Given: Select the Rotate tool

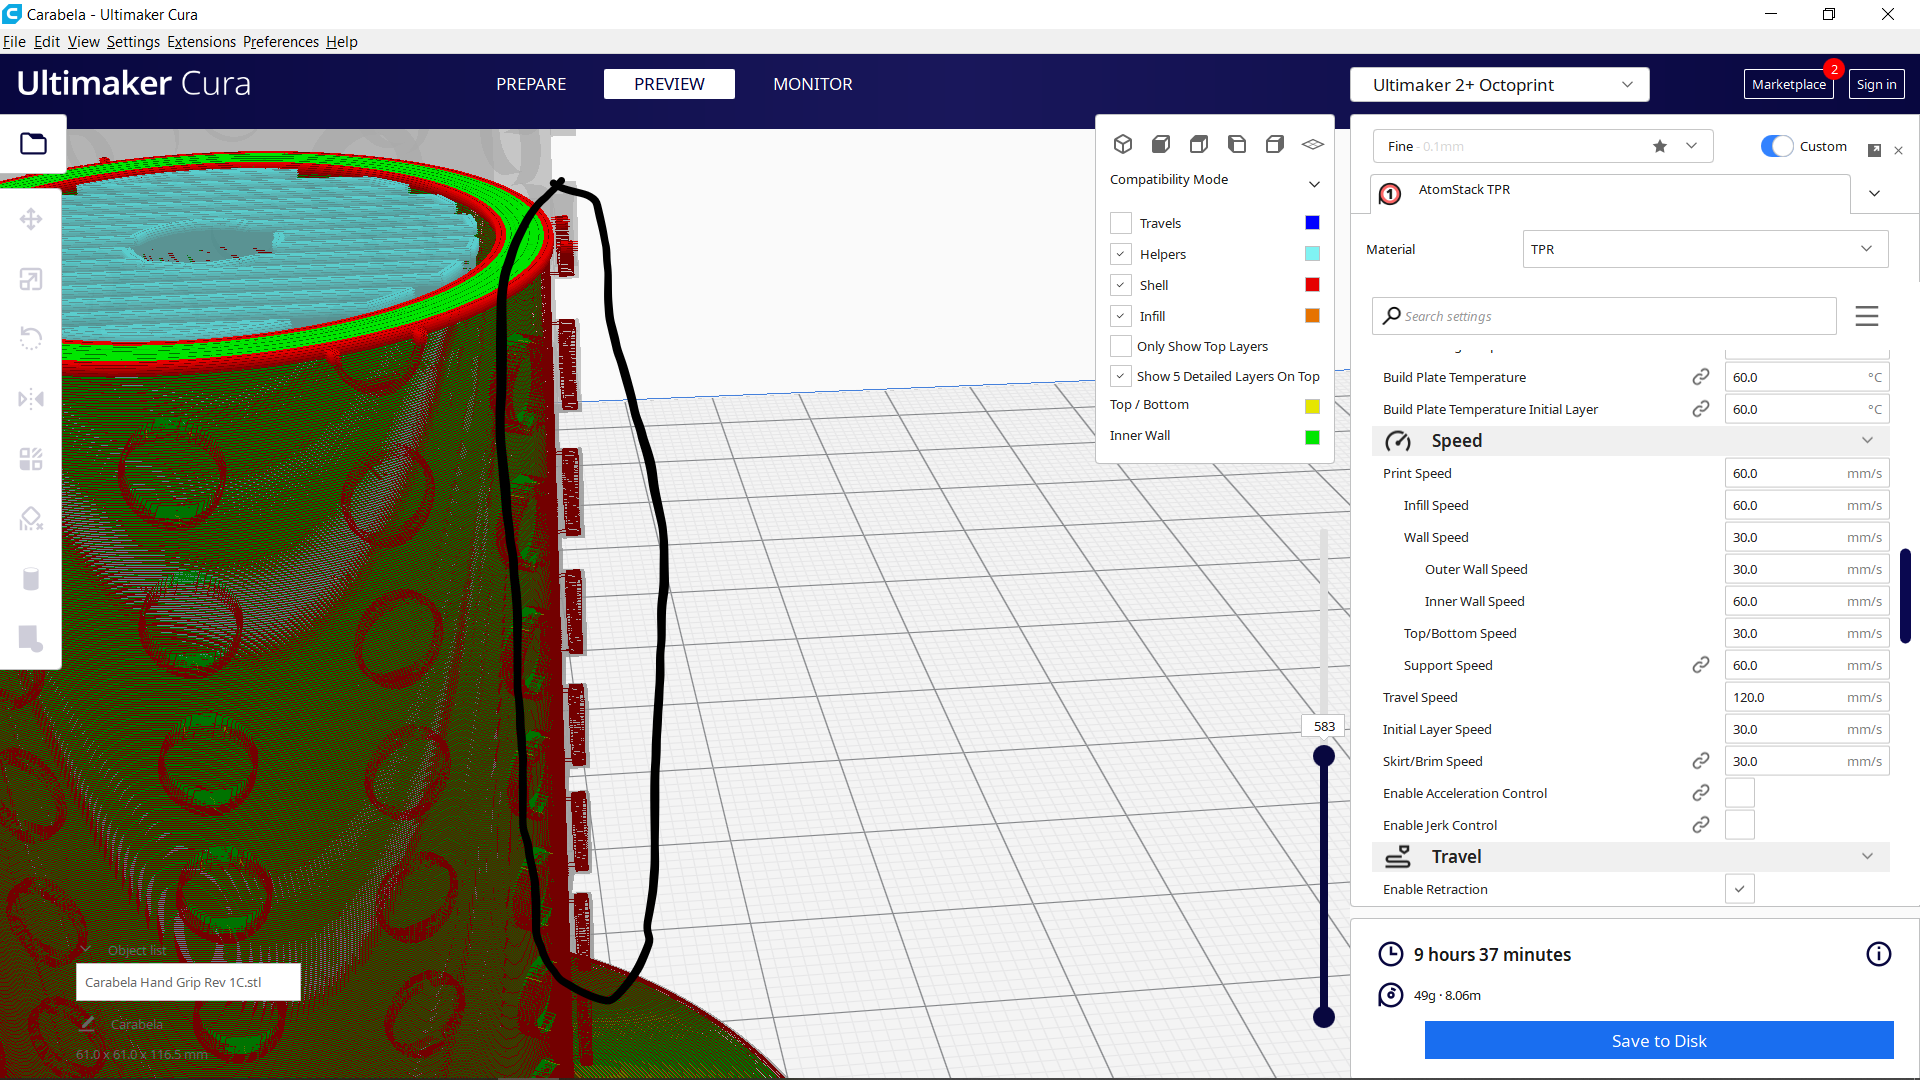Looking at the screenshot, I should point(31,339).
